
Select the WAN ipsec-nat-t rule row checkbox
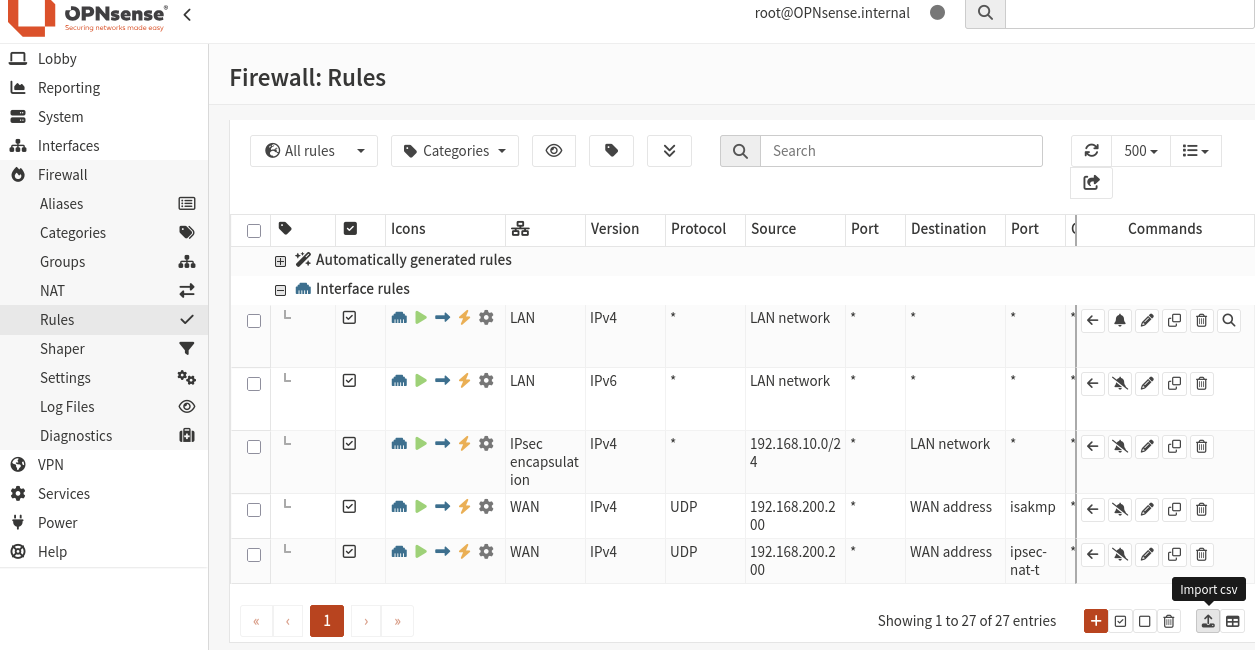[x=254, y=555]
